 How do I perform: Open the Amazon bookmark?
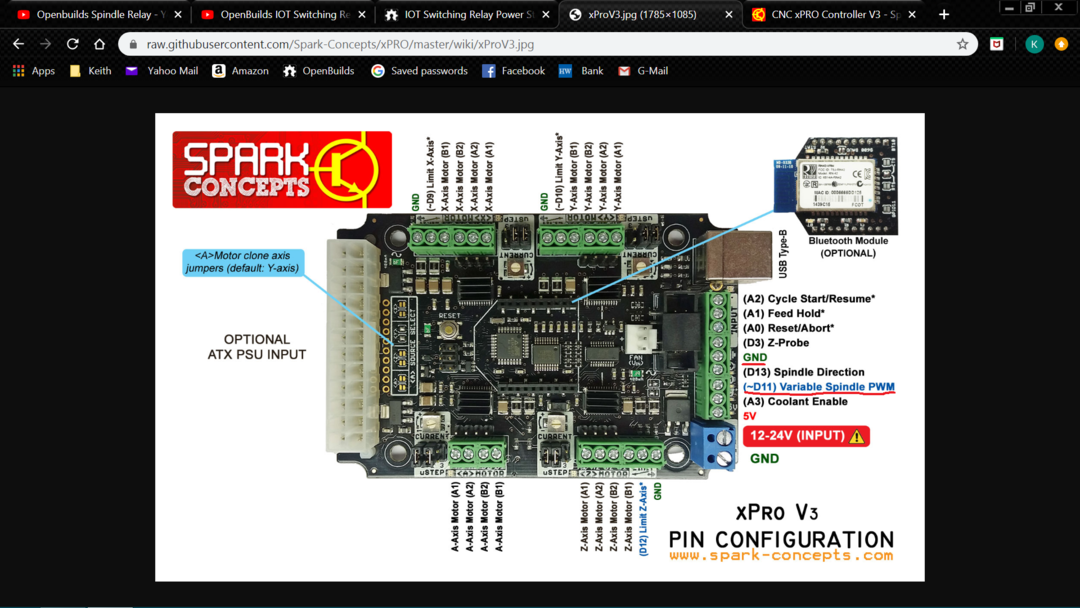[240, 71]
